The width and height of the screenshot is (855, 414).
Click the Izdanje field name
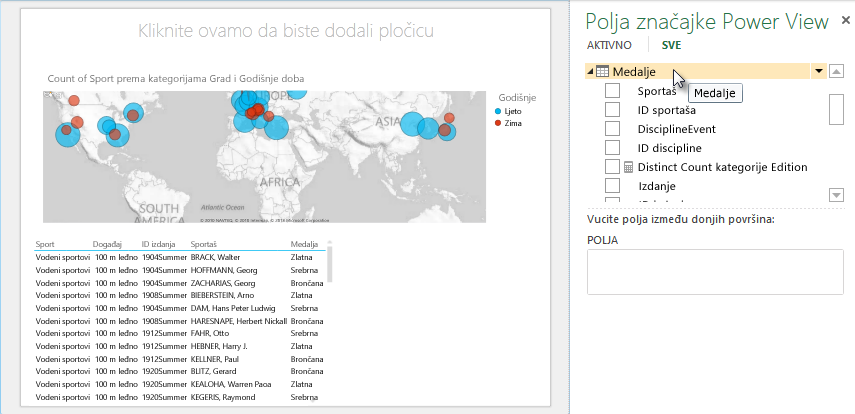tap(657, 186)
